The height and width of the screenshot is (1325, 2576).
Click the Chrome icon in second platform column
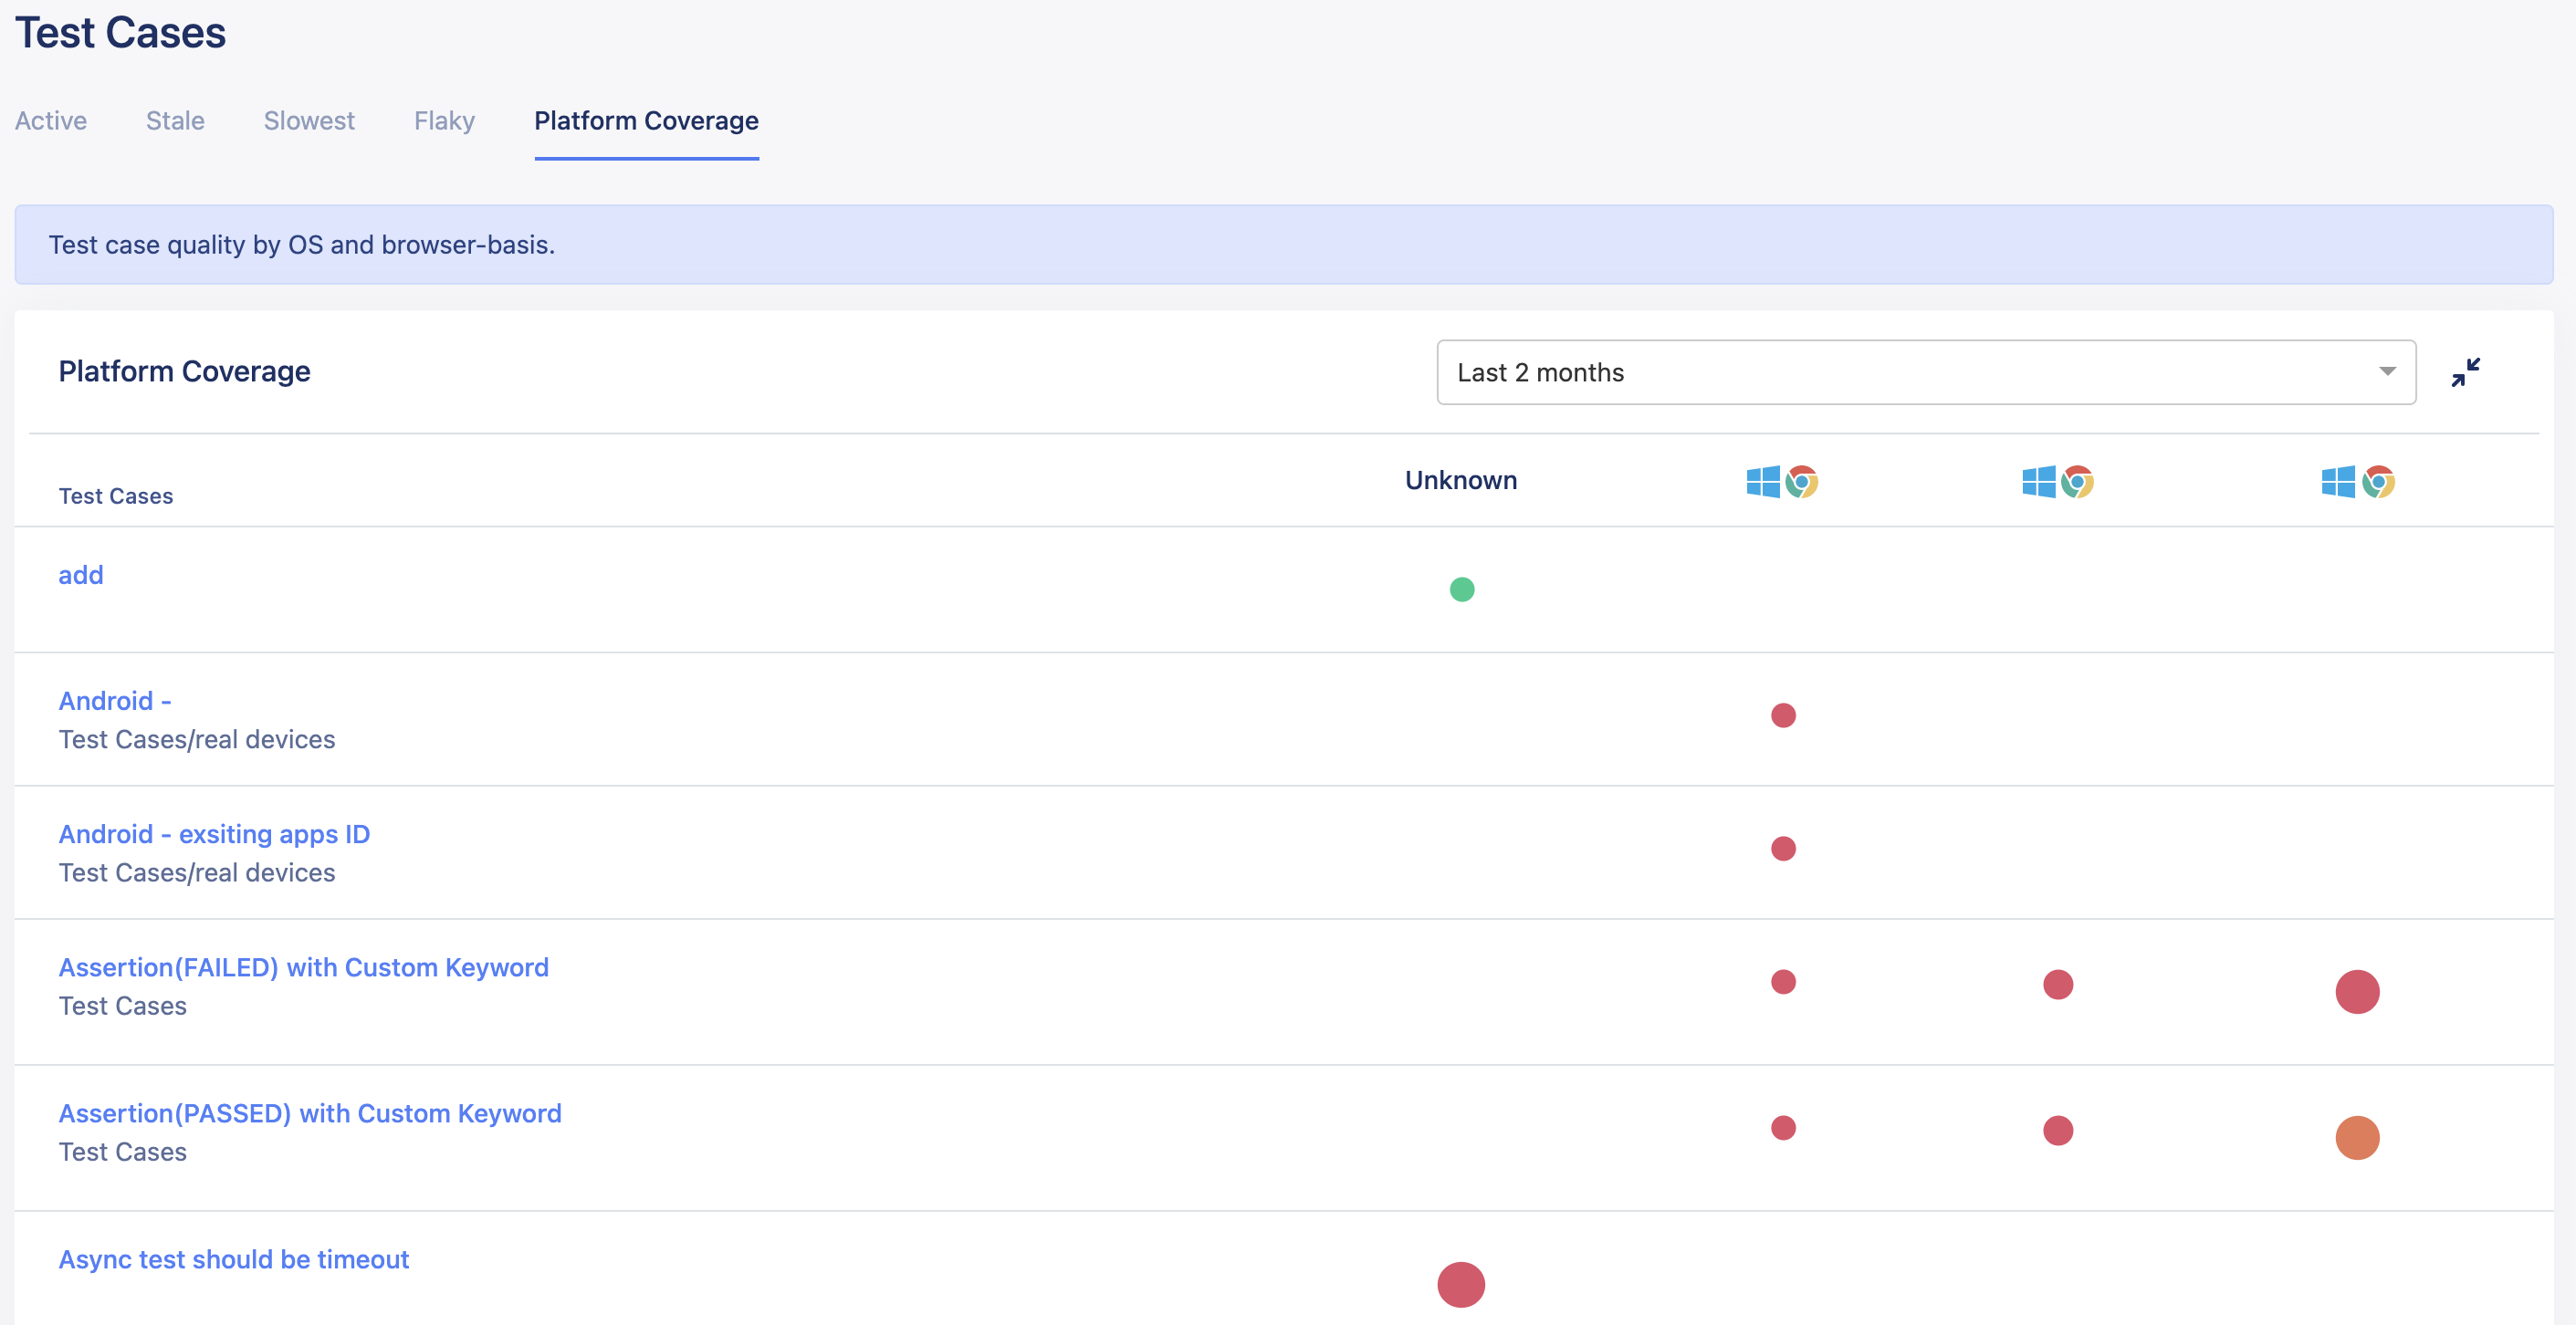point(2076,482)
